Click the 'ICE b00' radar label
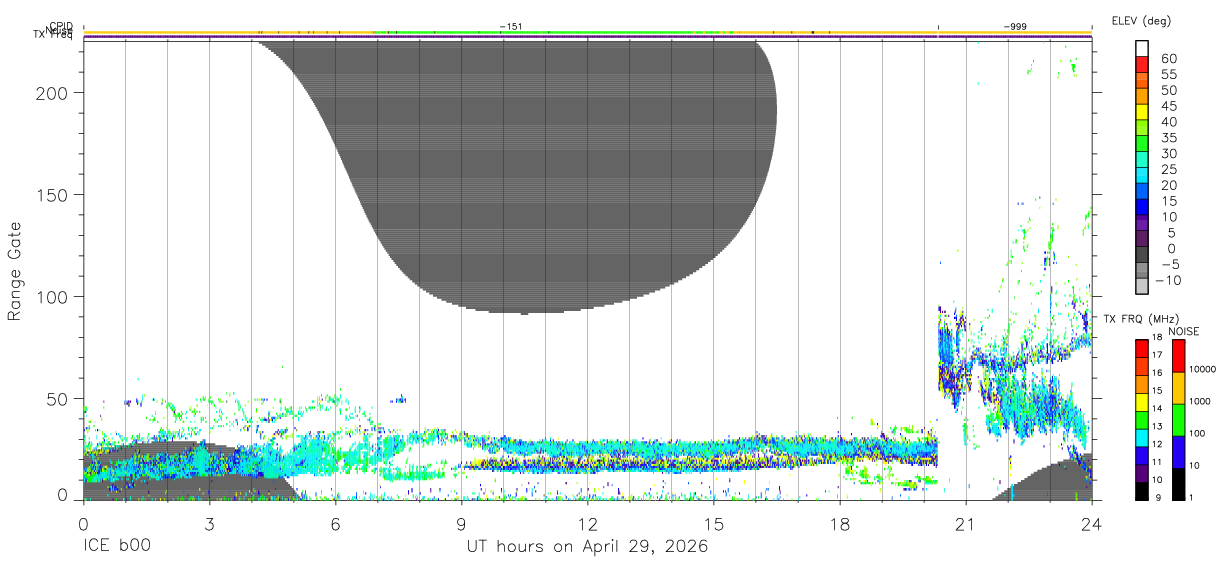The height and width of the screenshot is (567, 1228). pos(116,547)
